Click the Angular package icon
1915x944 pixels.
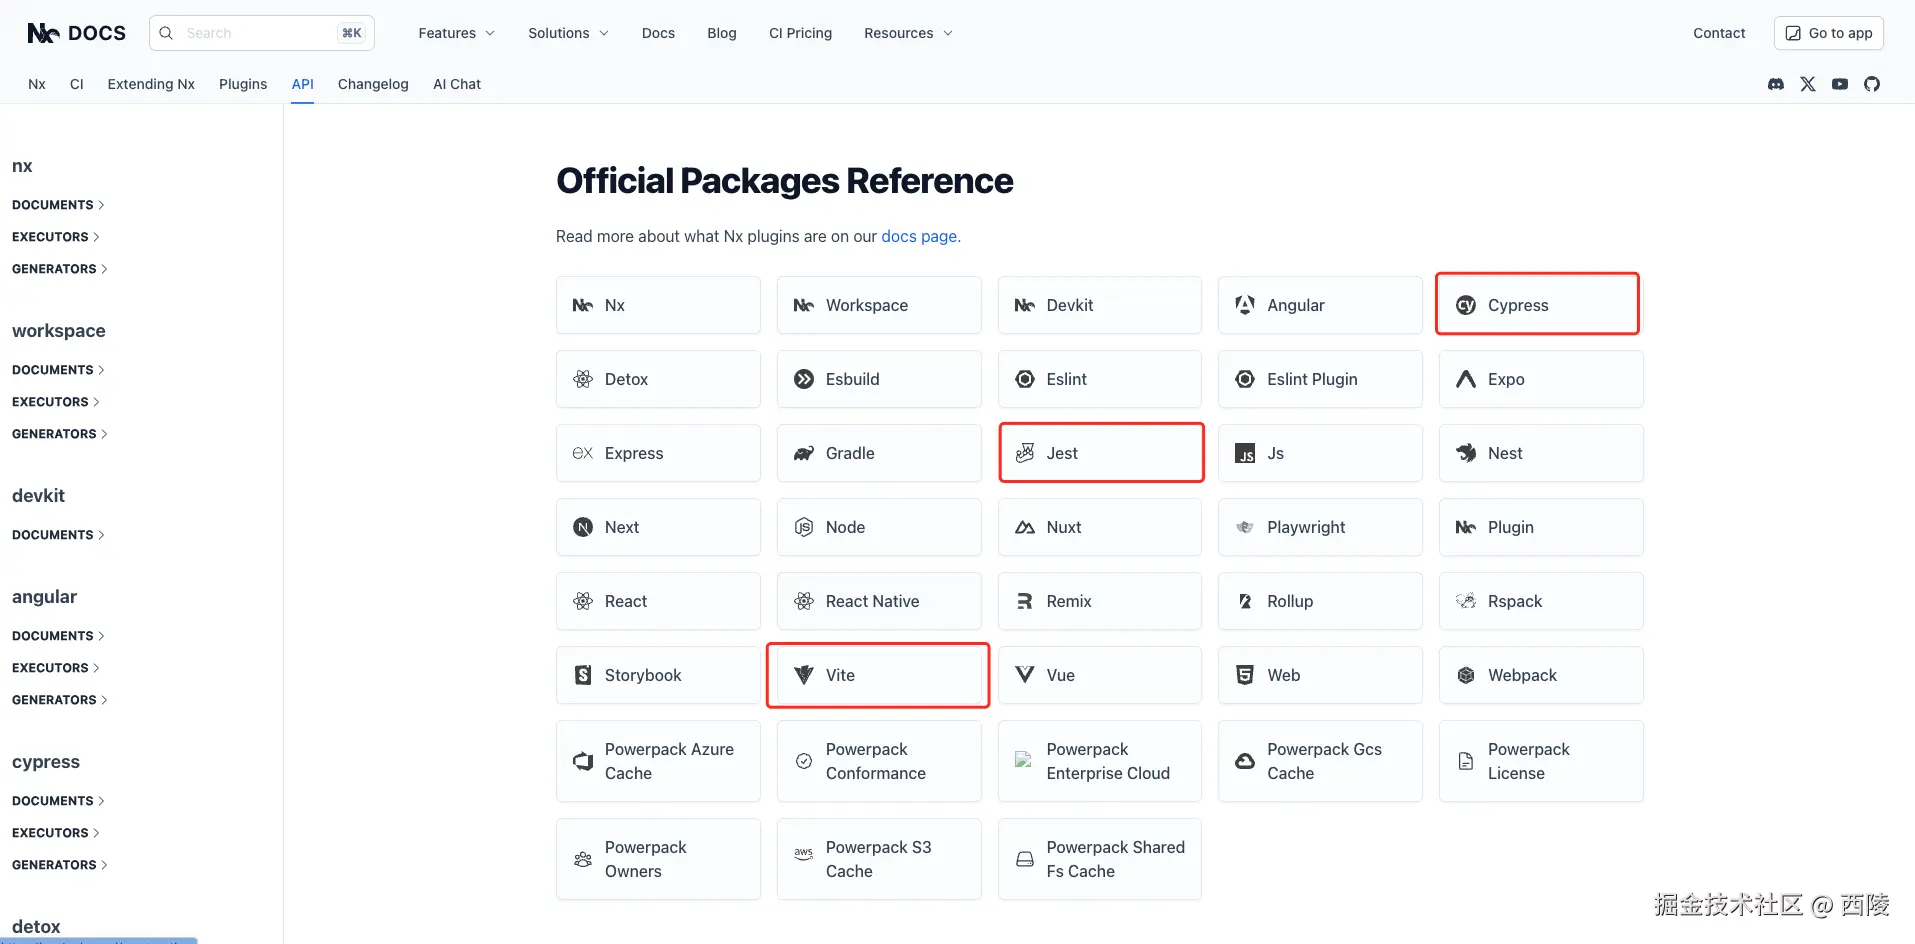click(x=1245, y=305)
